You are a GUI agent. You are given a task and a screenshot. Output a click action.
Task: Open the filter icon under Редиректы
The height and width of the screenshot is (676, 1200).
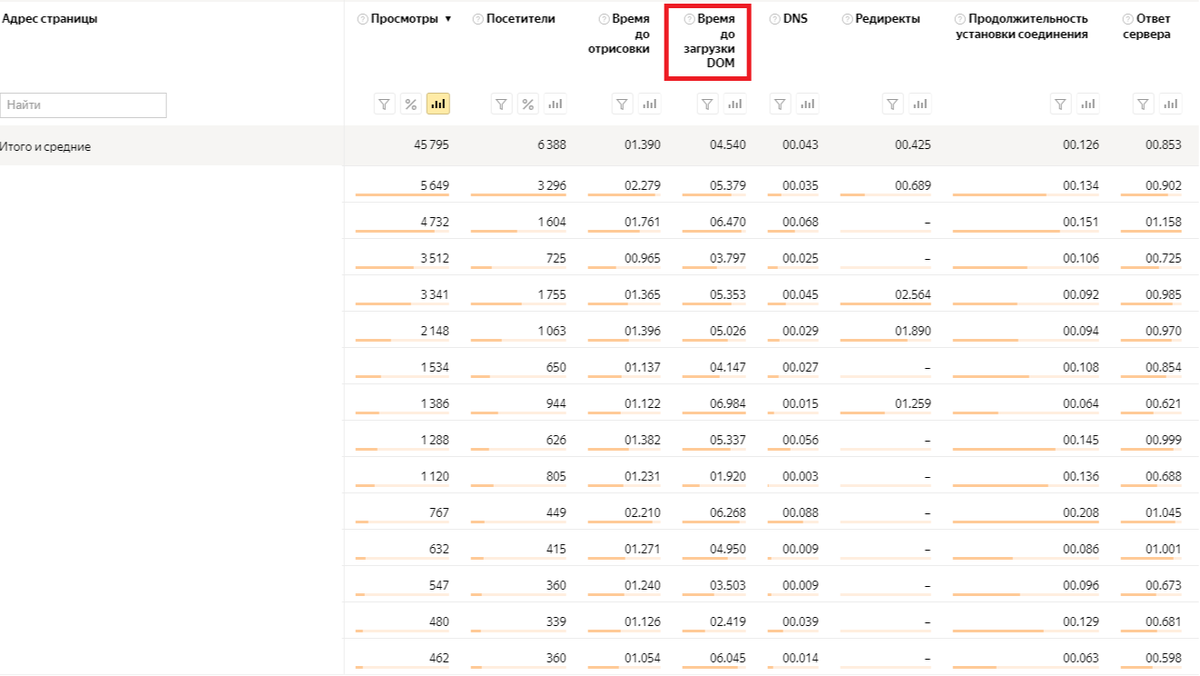click(894, 104)
